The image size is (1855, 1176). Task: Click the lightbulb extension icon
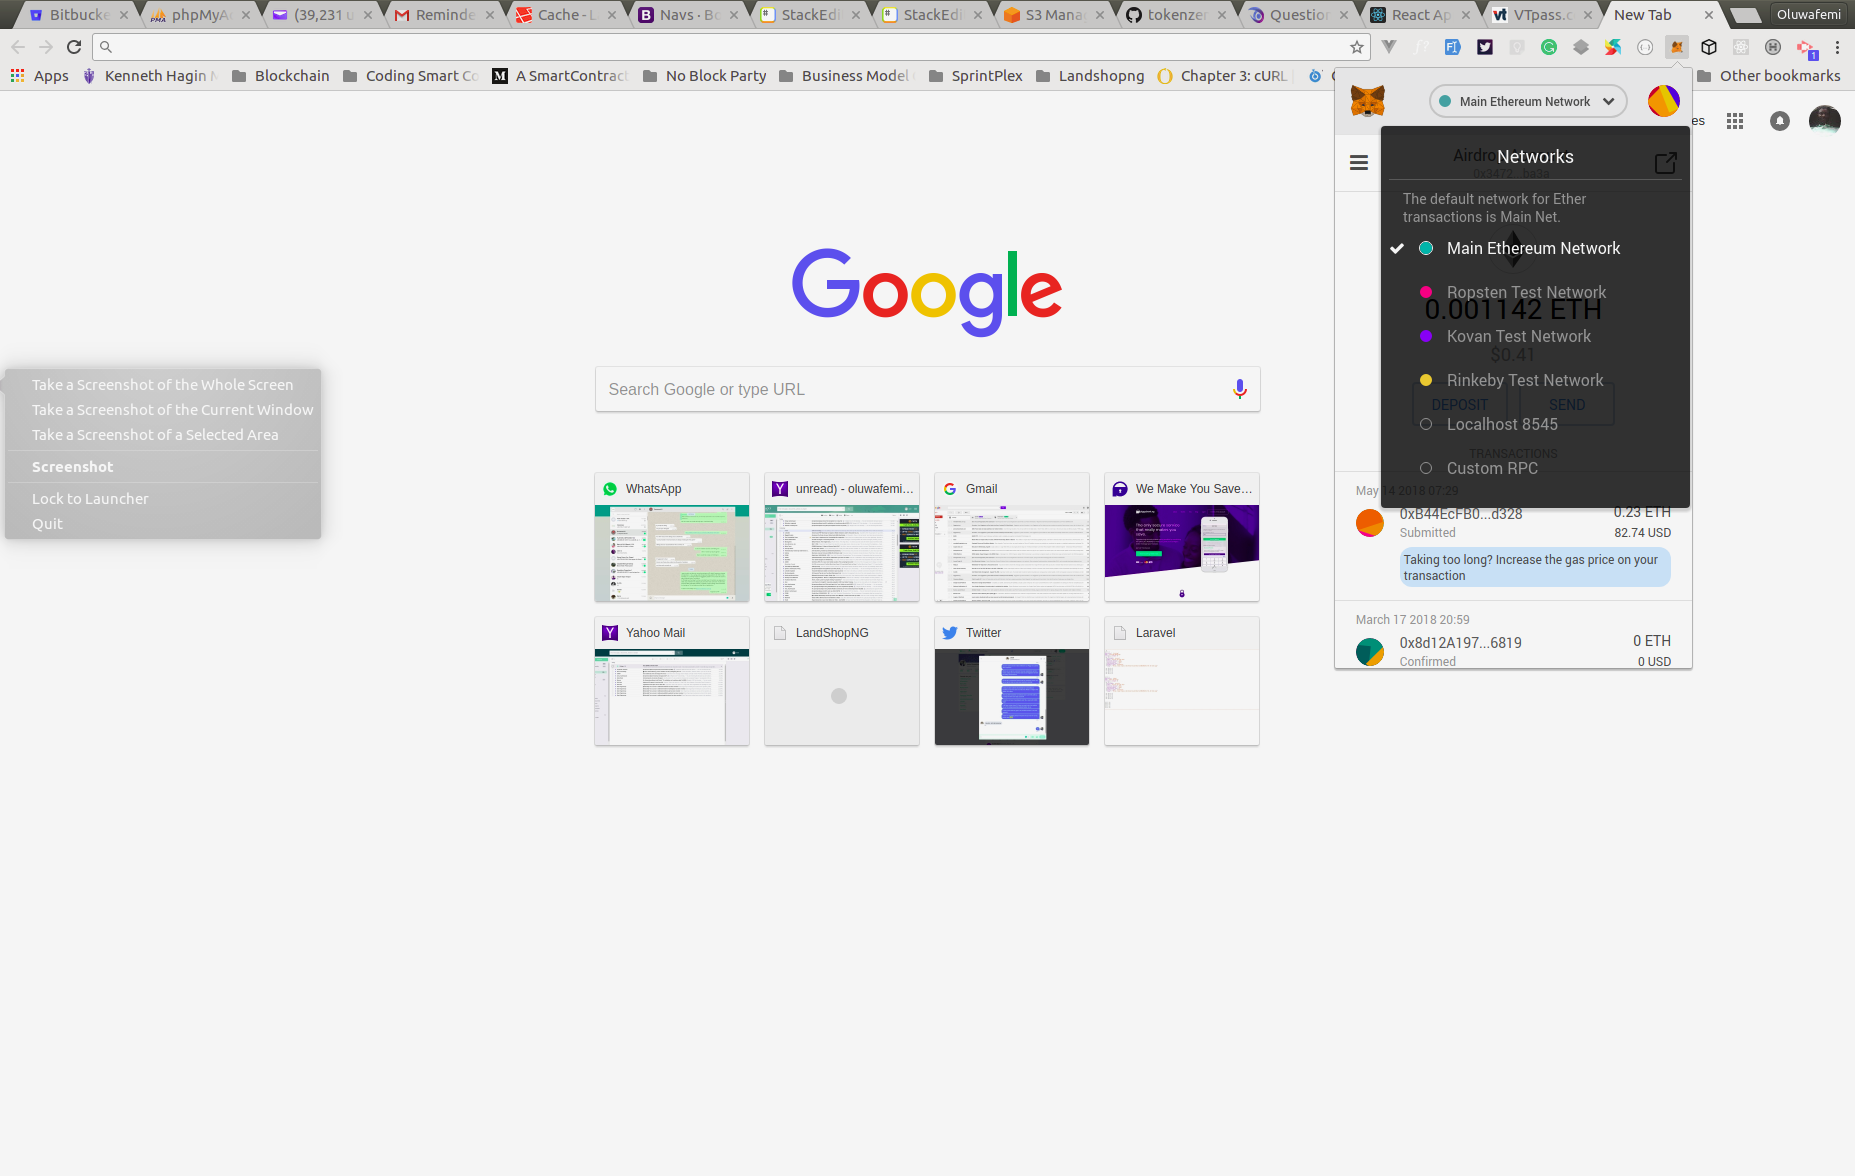pyautogui.click(x=1517, y=47)
